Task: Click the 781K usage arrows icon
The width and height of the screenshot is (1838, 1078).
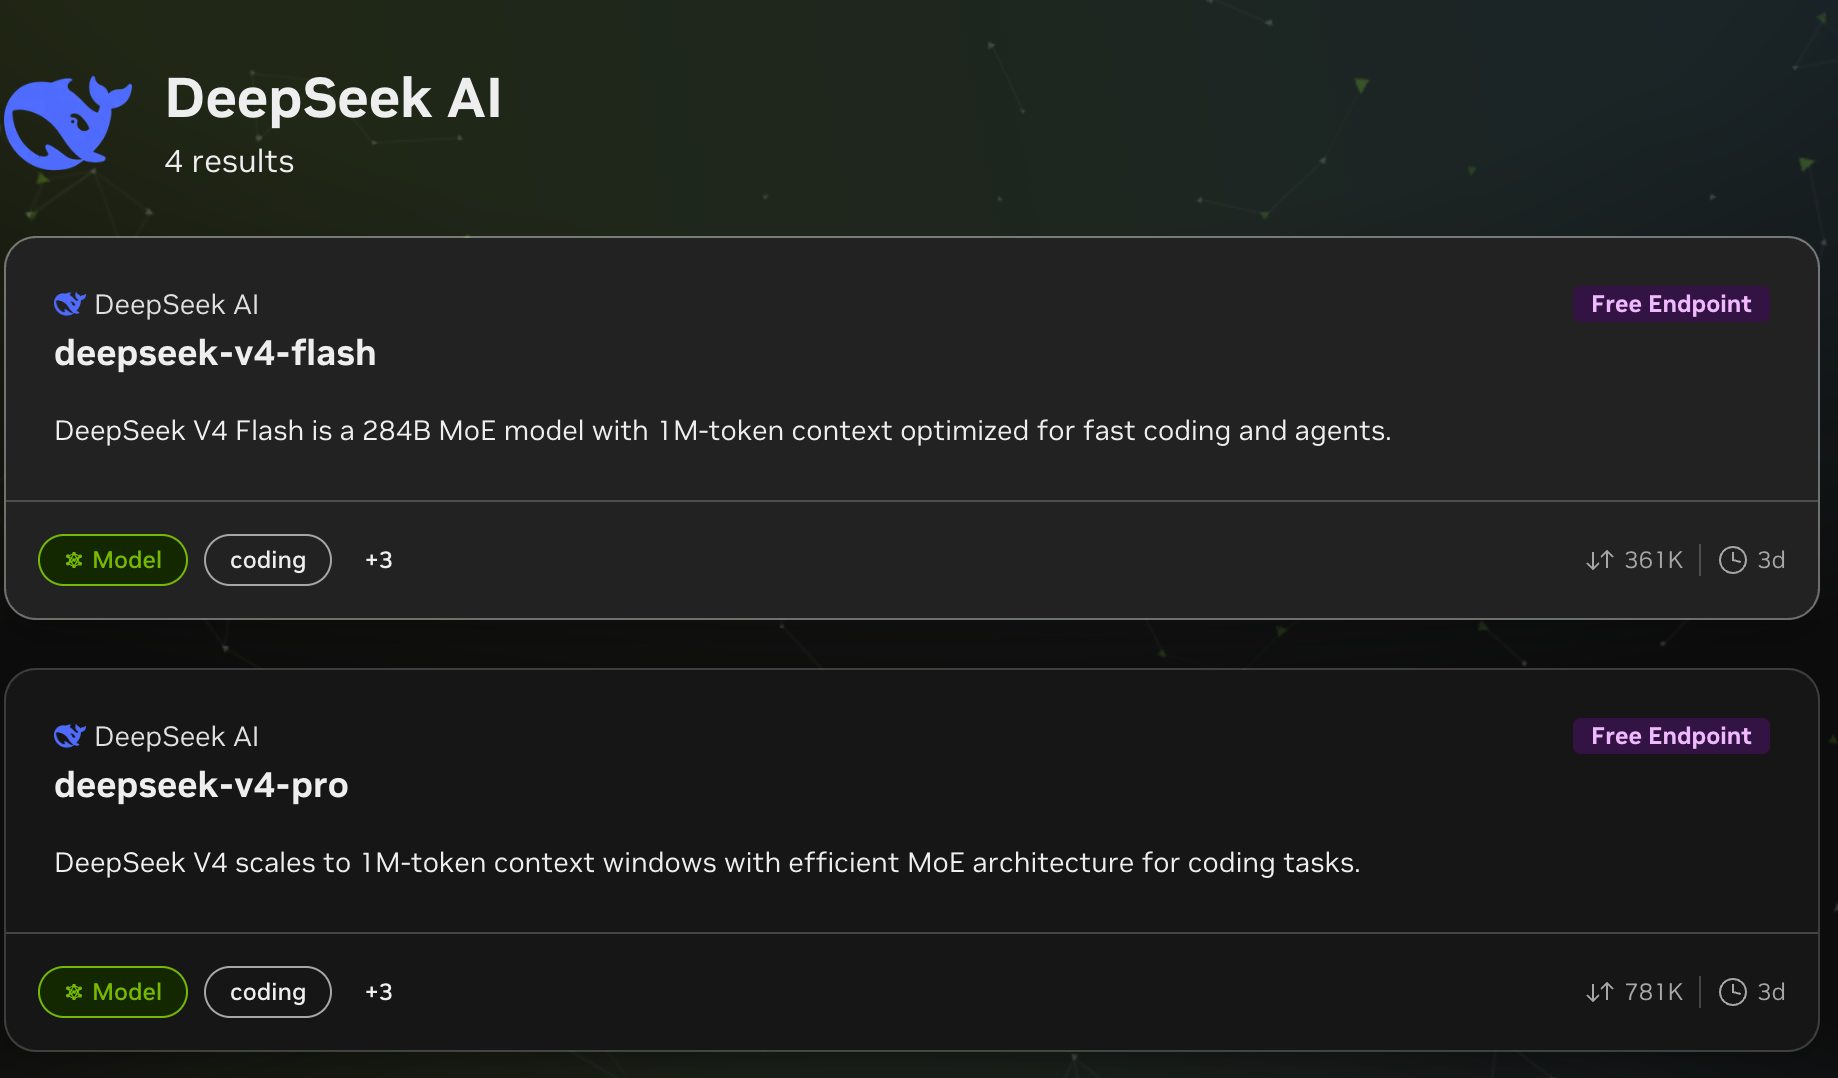Action: (x=1599, y=992)
